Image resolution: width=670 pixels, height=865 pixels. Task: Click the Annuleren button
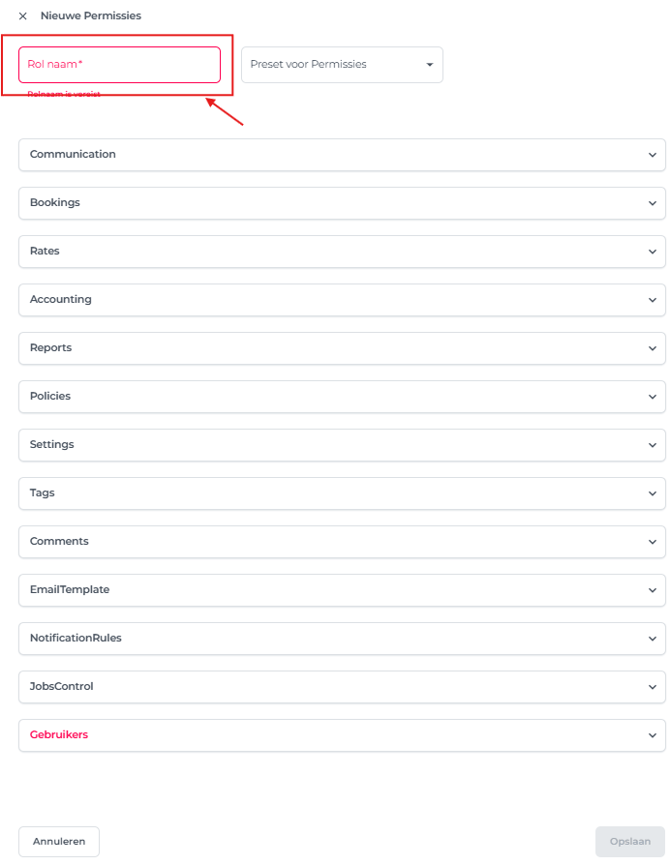[59, 842]
